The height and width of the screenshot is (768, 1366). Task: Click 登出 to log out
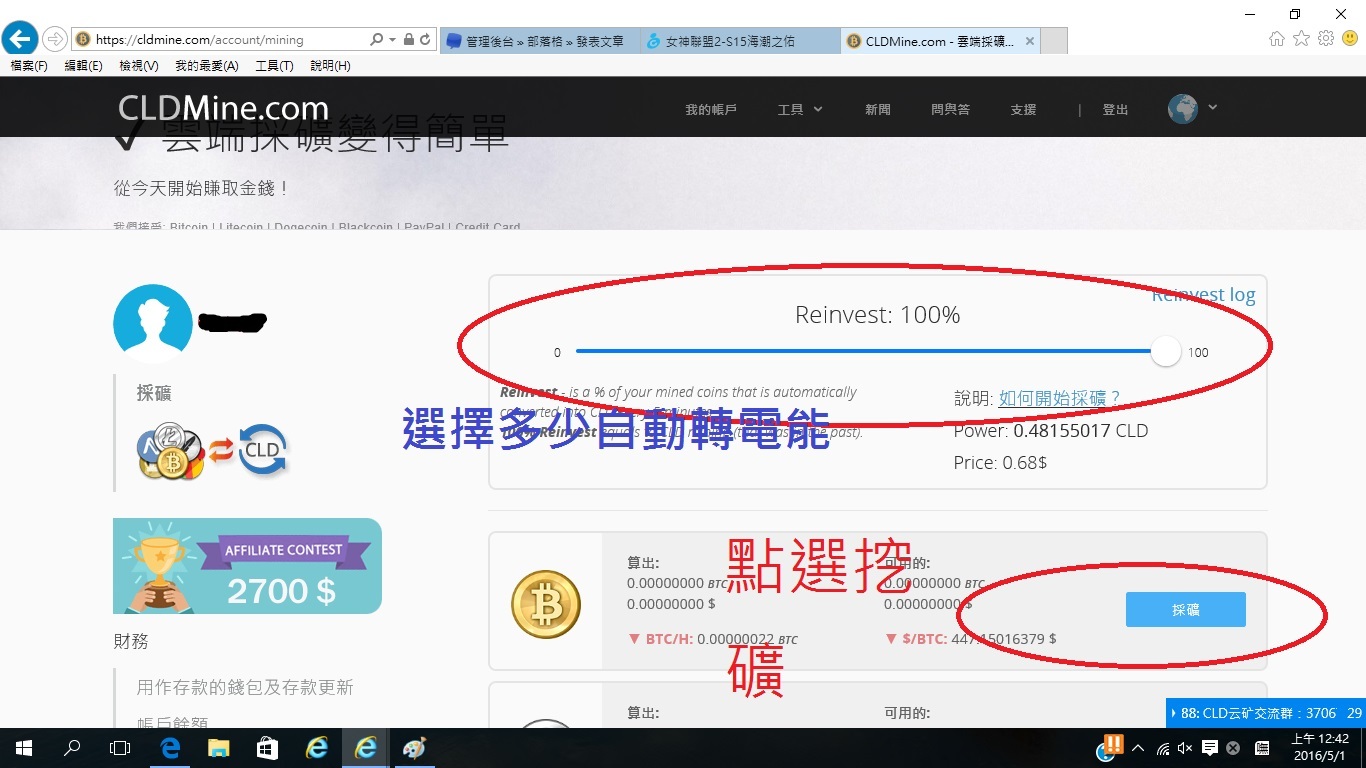coord(1115,110)
